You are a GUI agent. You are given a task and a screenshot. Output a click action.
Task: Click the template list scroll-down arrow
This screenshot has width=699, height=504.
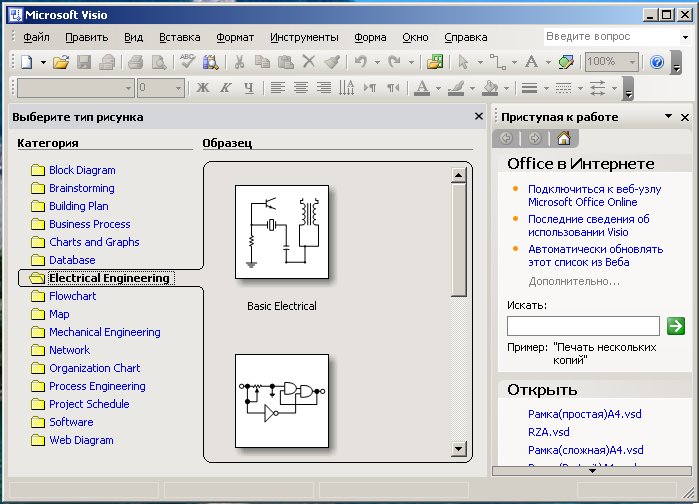pyautogui.click(x=458, y=449)
